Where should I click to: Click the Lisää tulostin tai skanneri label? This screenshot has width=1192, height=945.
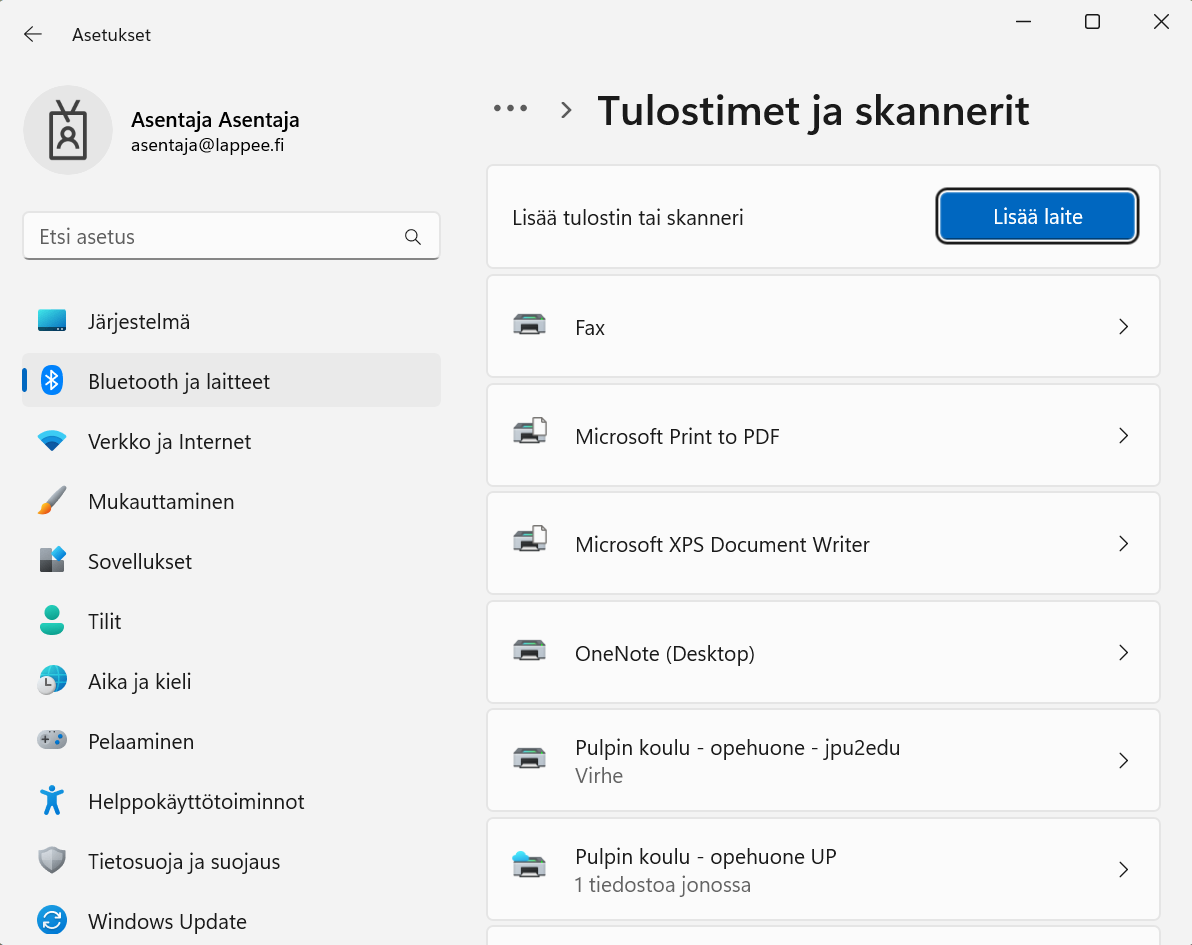[628, 217]
